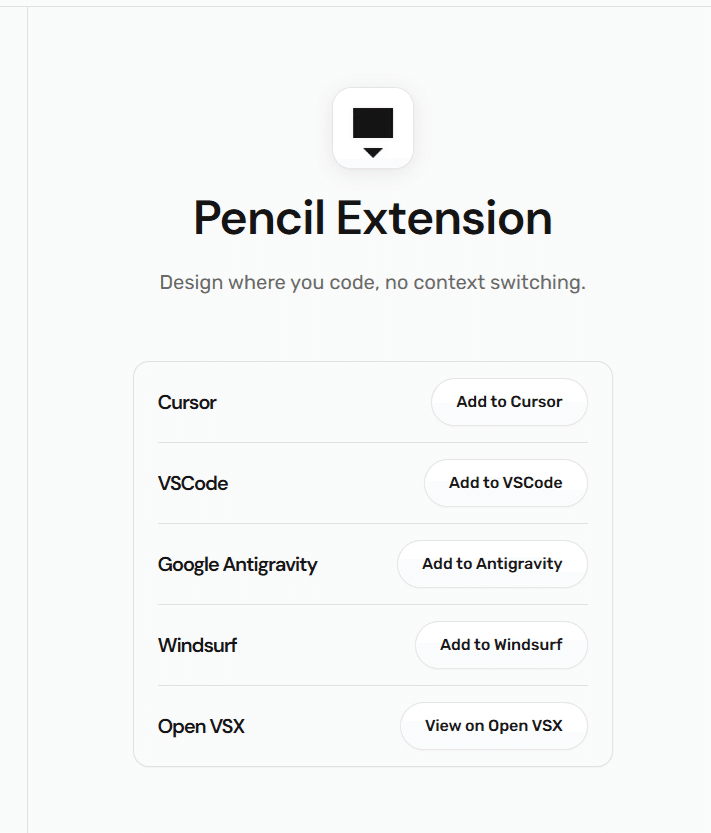Click the word Pencil in the title
This screenshot has height=833, width=711.
(258, 218)
